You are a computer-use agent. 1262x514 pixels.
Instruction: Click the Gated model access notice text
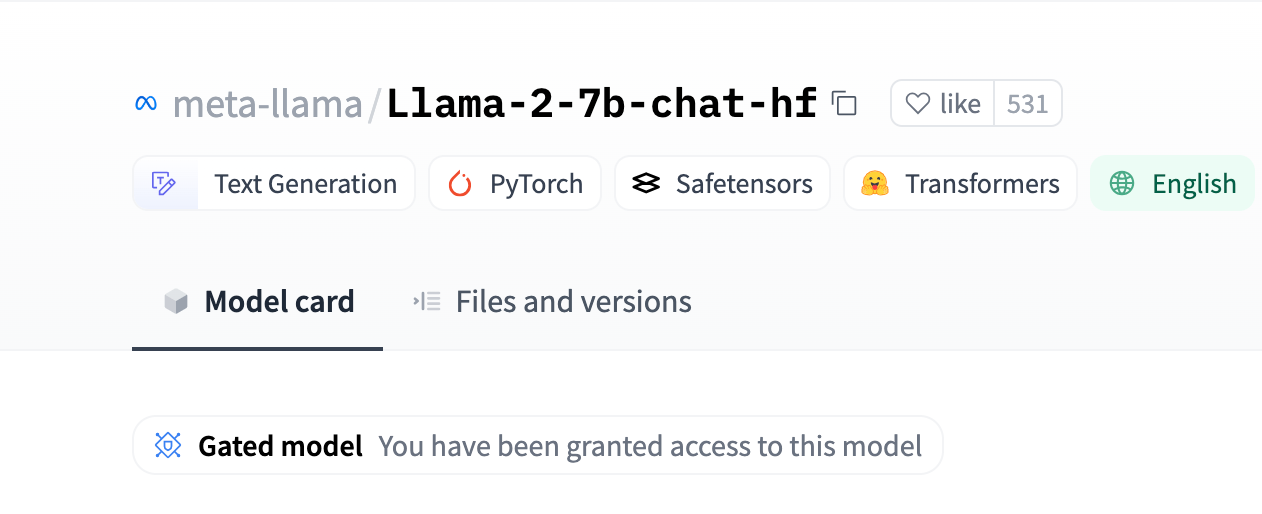tap(650, 446)
